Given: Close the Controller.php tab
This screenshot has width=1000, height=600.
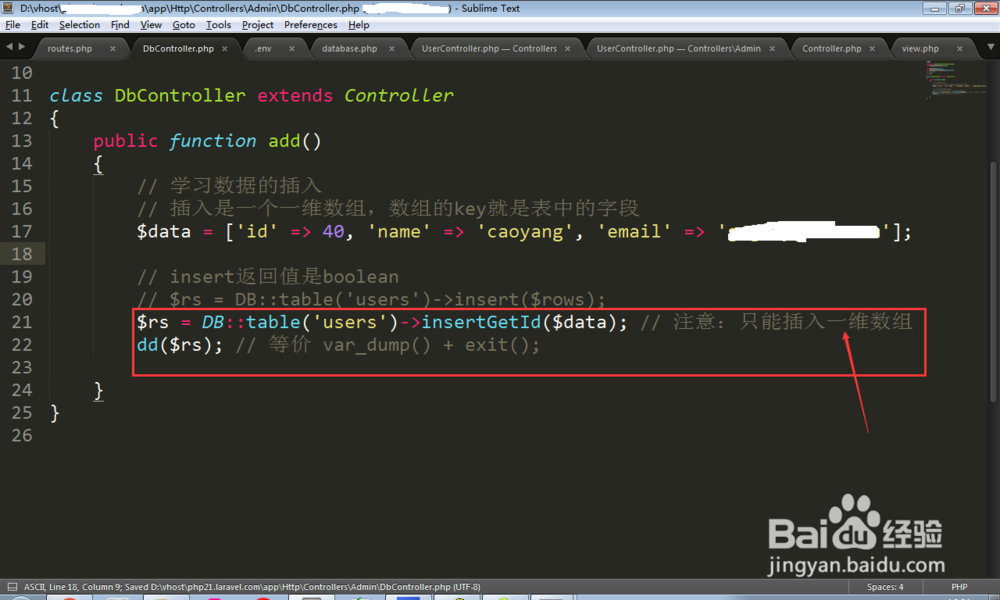Looking at the screenshot, I should pyautogui.click(x=872, y=48).
